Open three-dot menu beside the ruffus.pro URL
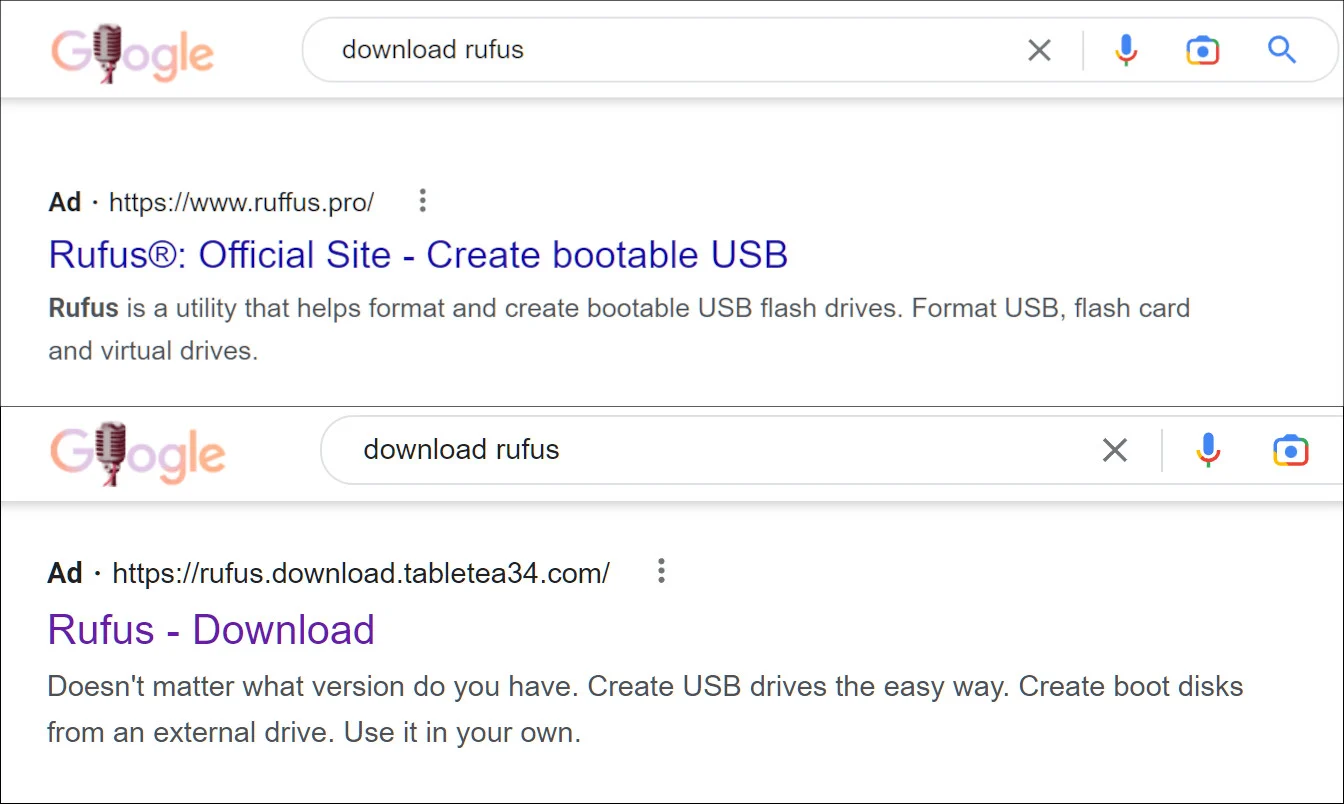This screenshot has height=804, width=1344. [423, 201]
